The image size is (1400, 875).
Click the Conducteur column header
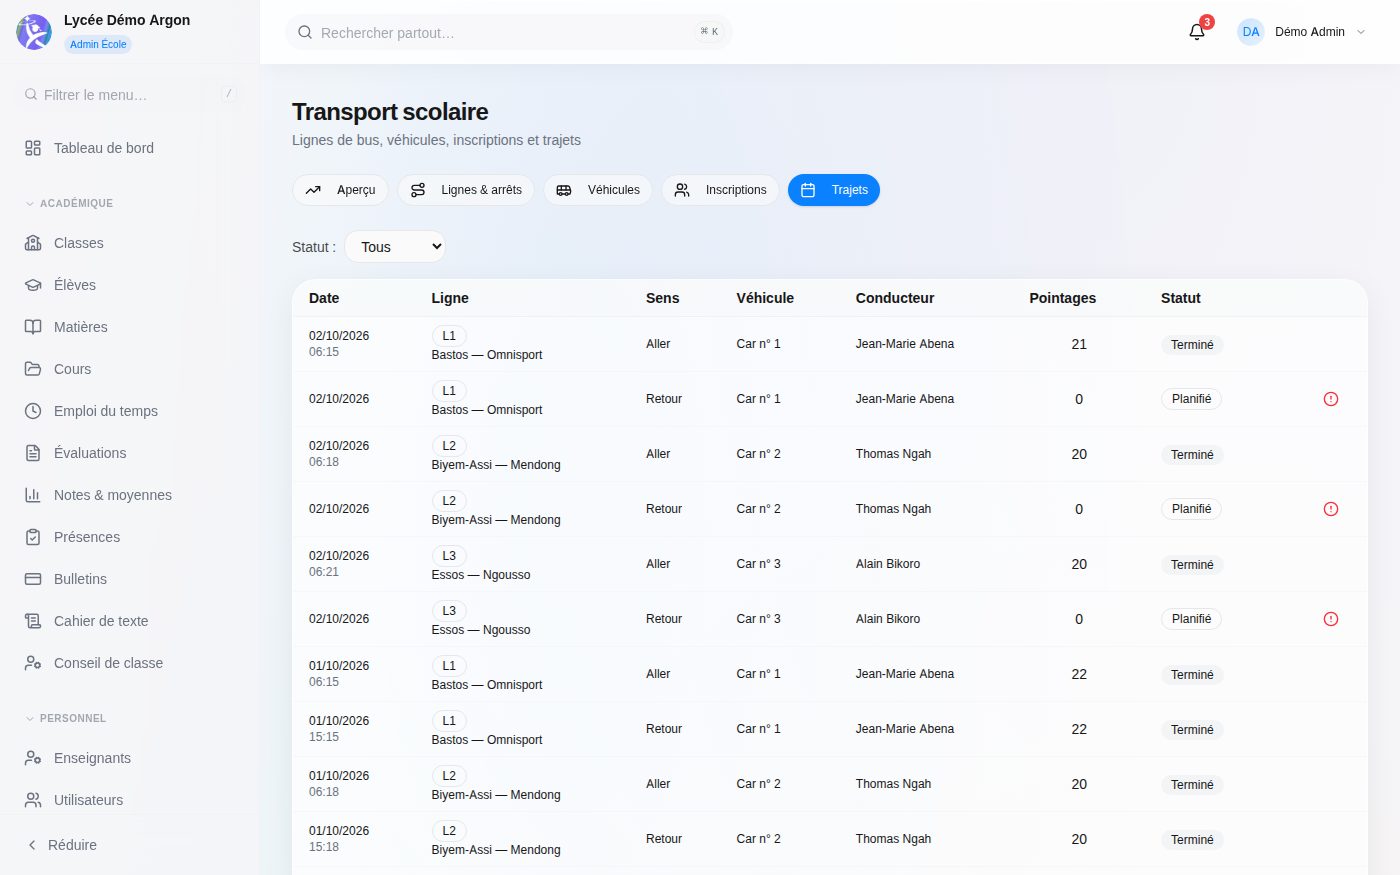(895, 298)
